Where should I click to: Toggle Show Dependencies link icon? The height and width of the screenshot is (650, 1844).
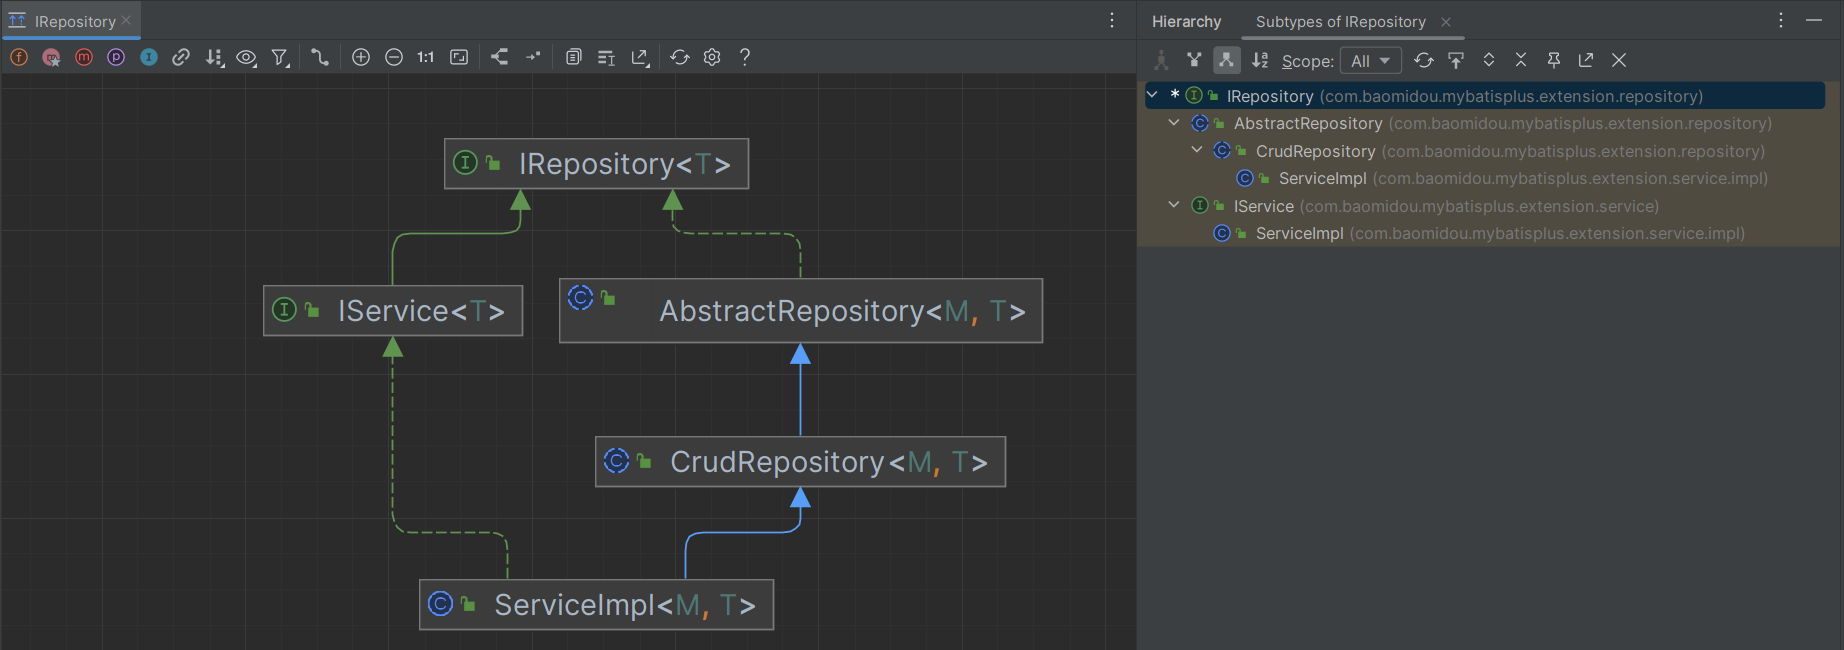(181, 57)
